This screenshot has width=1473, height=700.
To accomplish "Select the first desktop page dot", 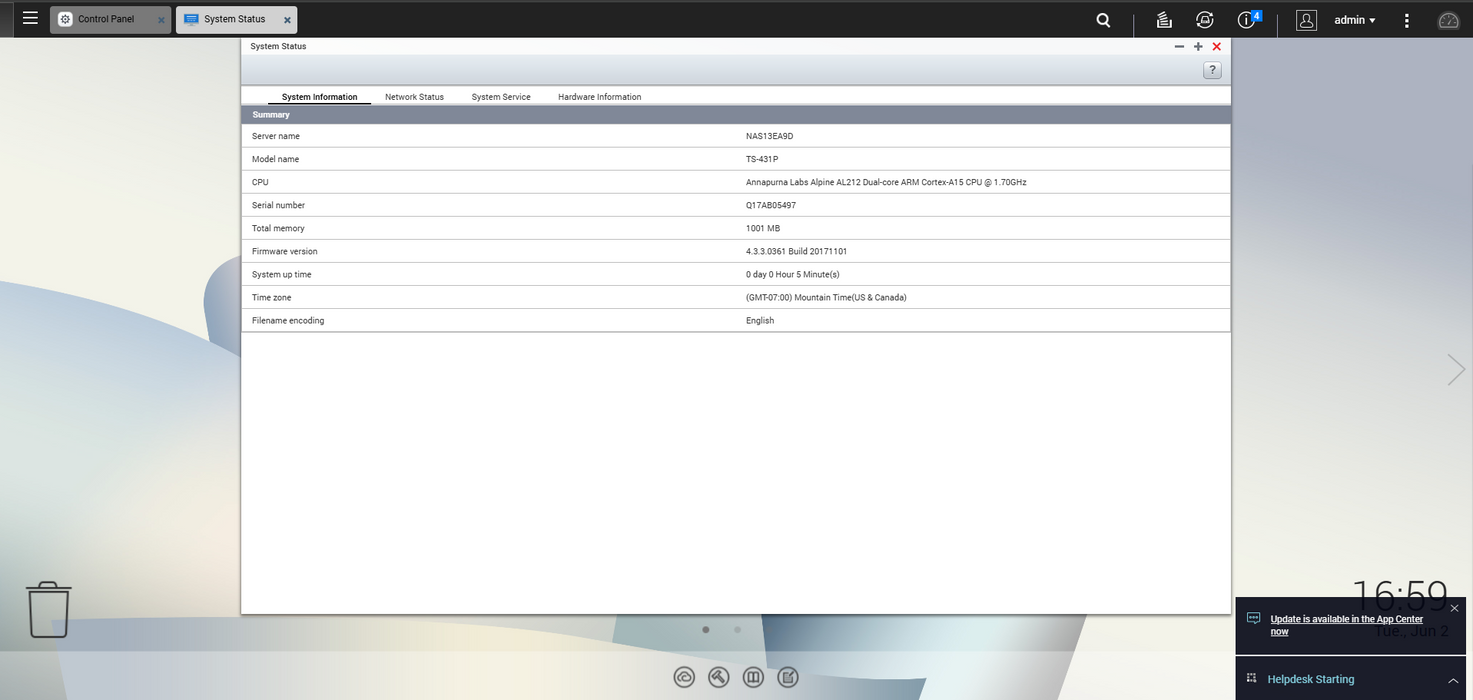I will pos(706,630).
